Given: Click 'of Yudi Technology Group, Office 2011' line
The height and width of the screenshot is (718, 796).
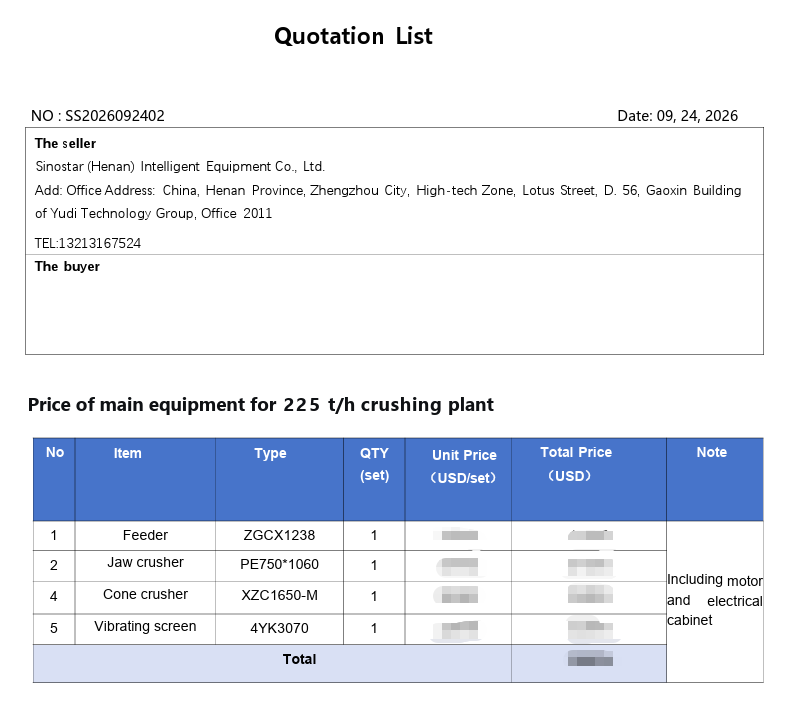Looking at the screenshot, I should 153,213.
